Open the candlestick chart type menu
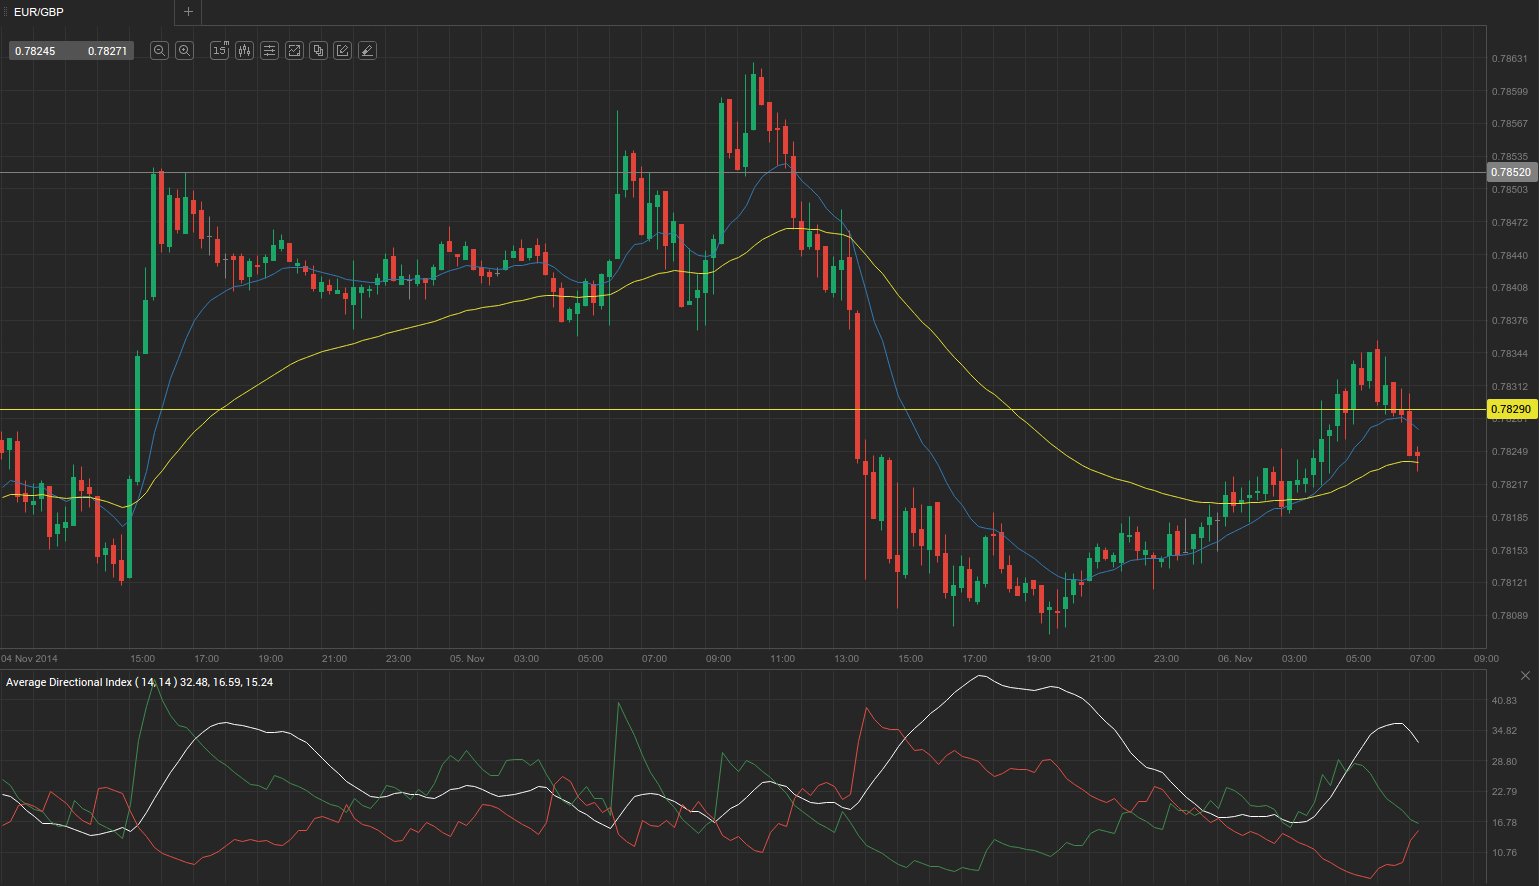Viewport: 1539px width, 886px height. coord(244,50)
